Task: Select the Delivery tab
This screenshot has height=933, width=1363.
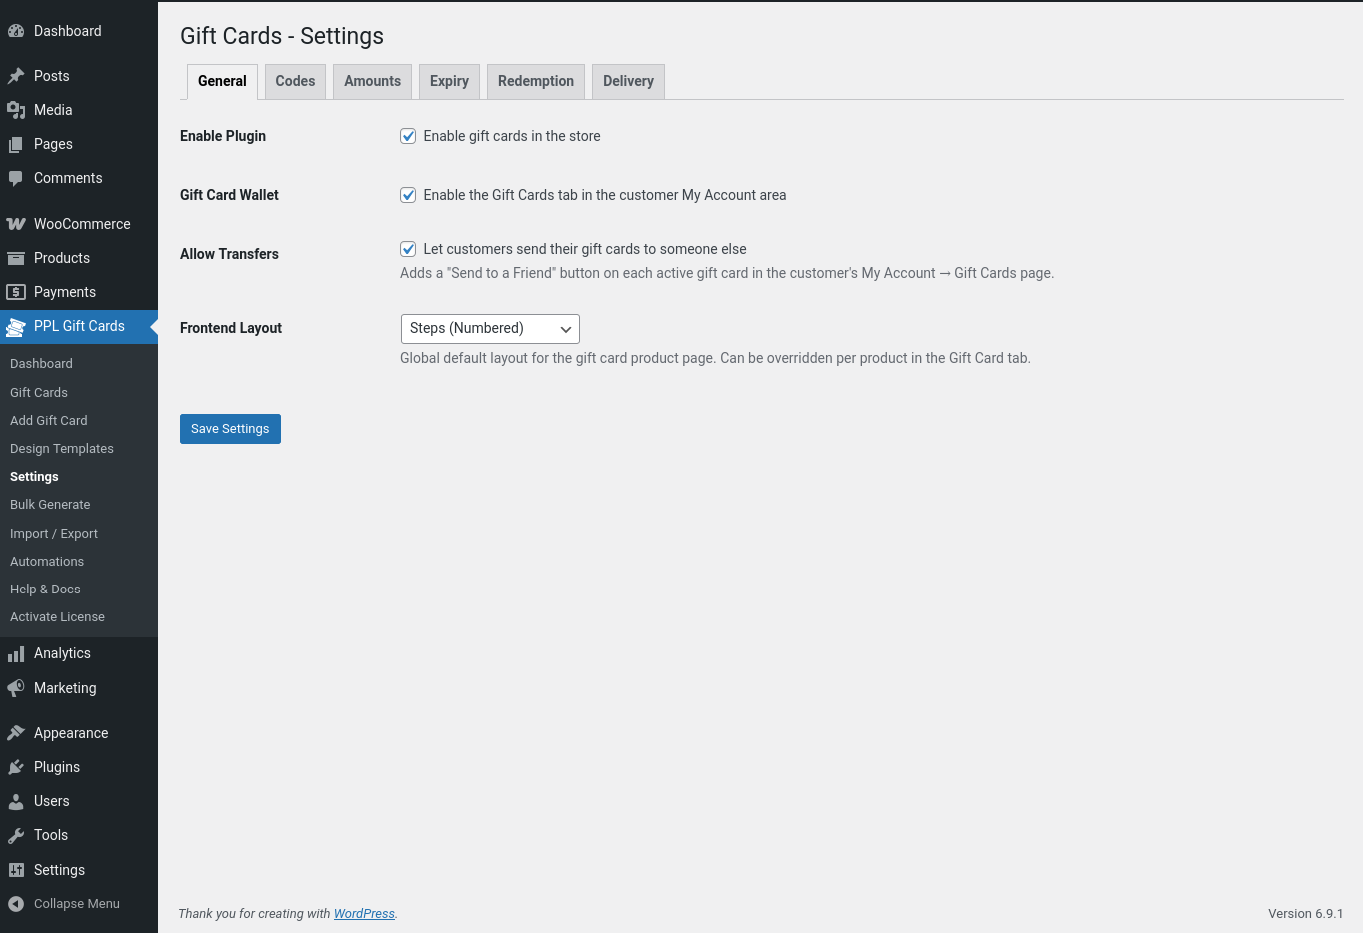Action: pyautogui.click(x=628, y=82)
